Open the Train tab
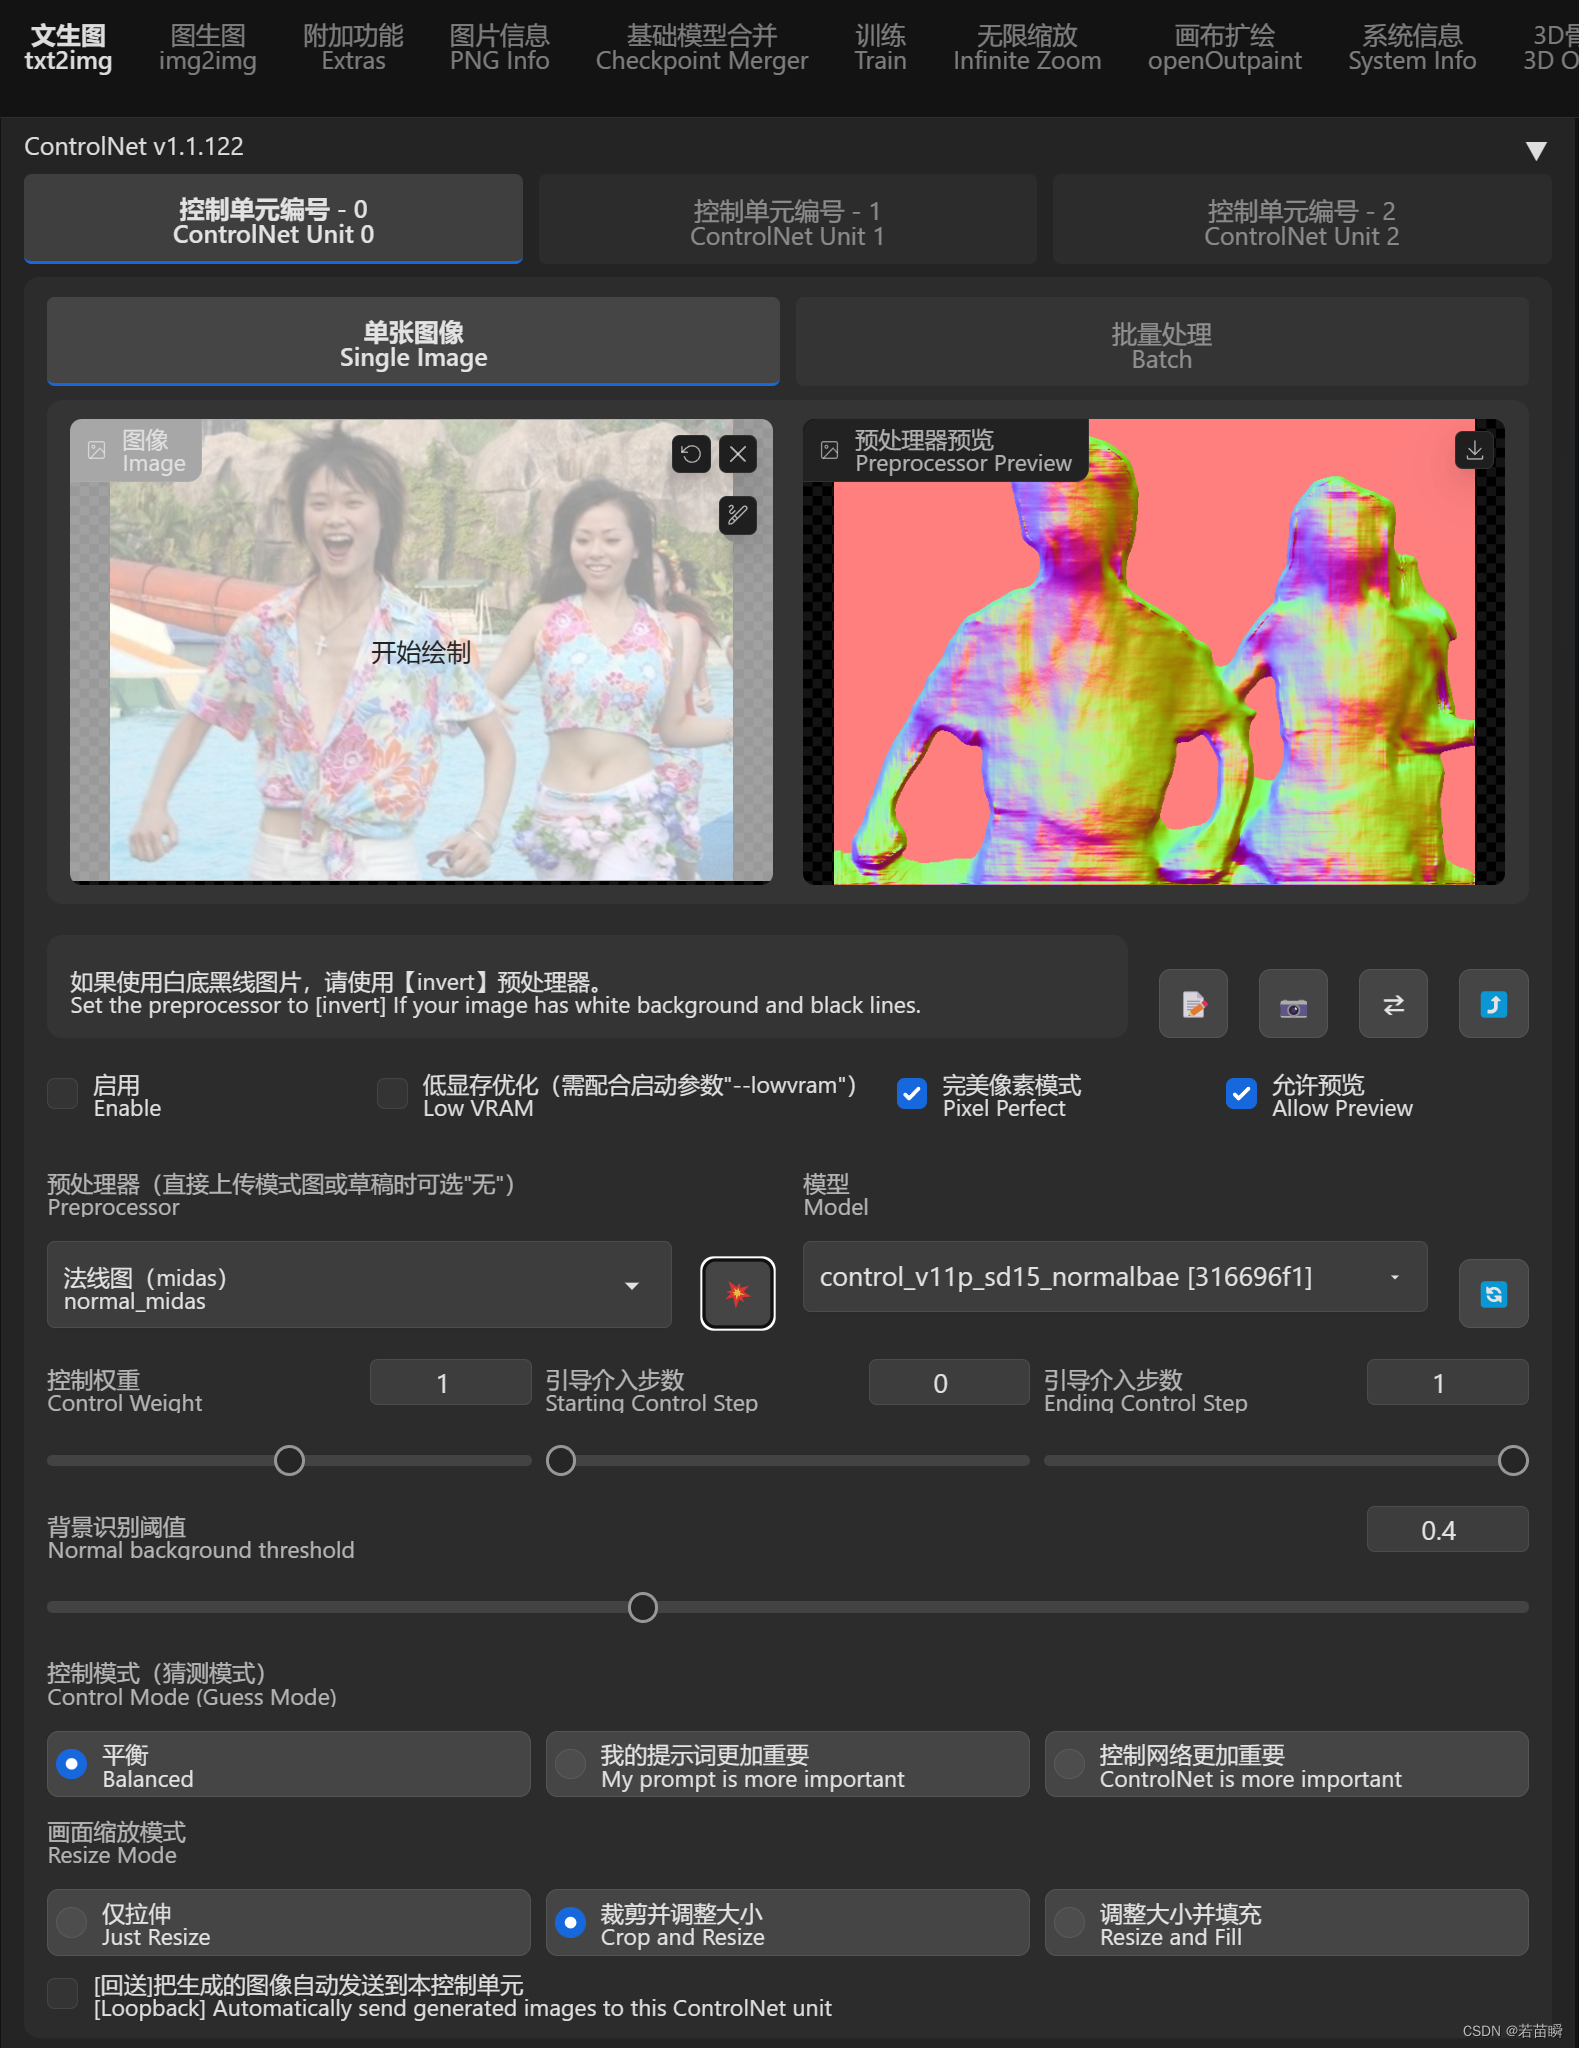This screenshot has width=1579, height=2048. [880, 48]
